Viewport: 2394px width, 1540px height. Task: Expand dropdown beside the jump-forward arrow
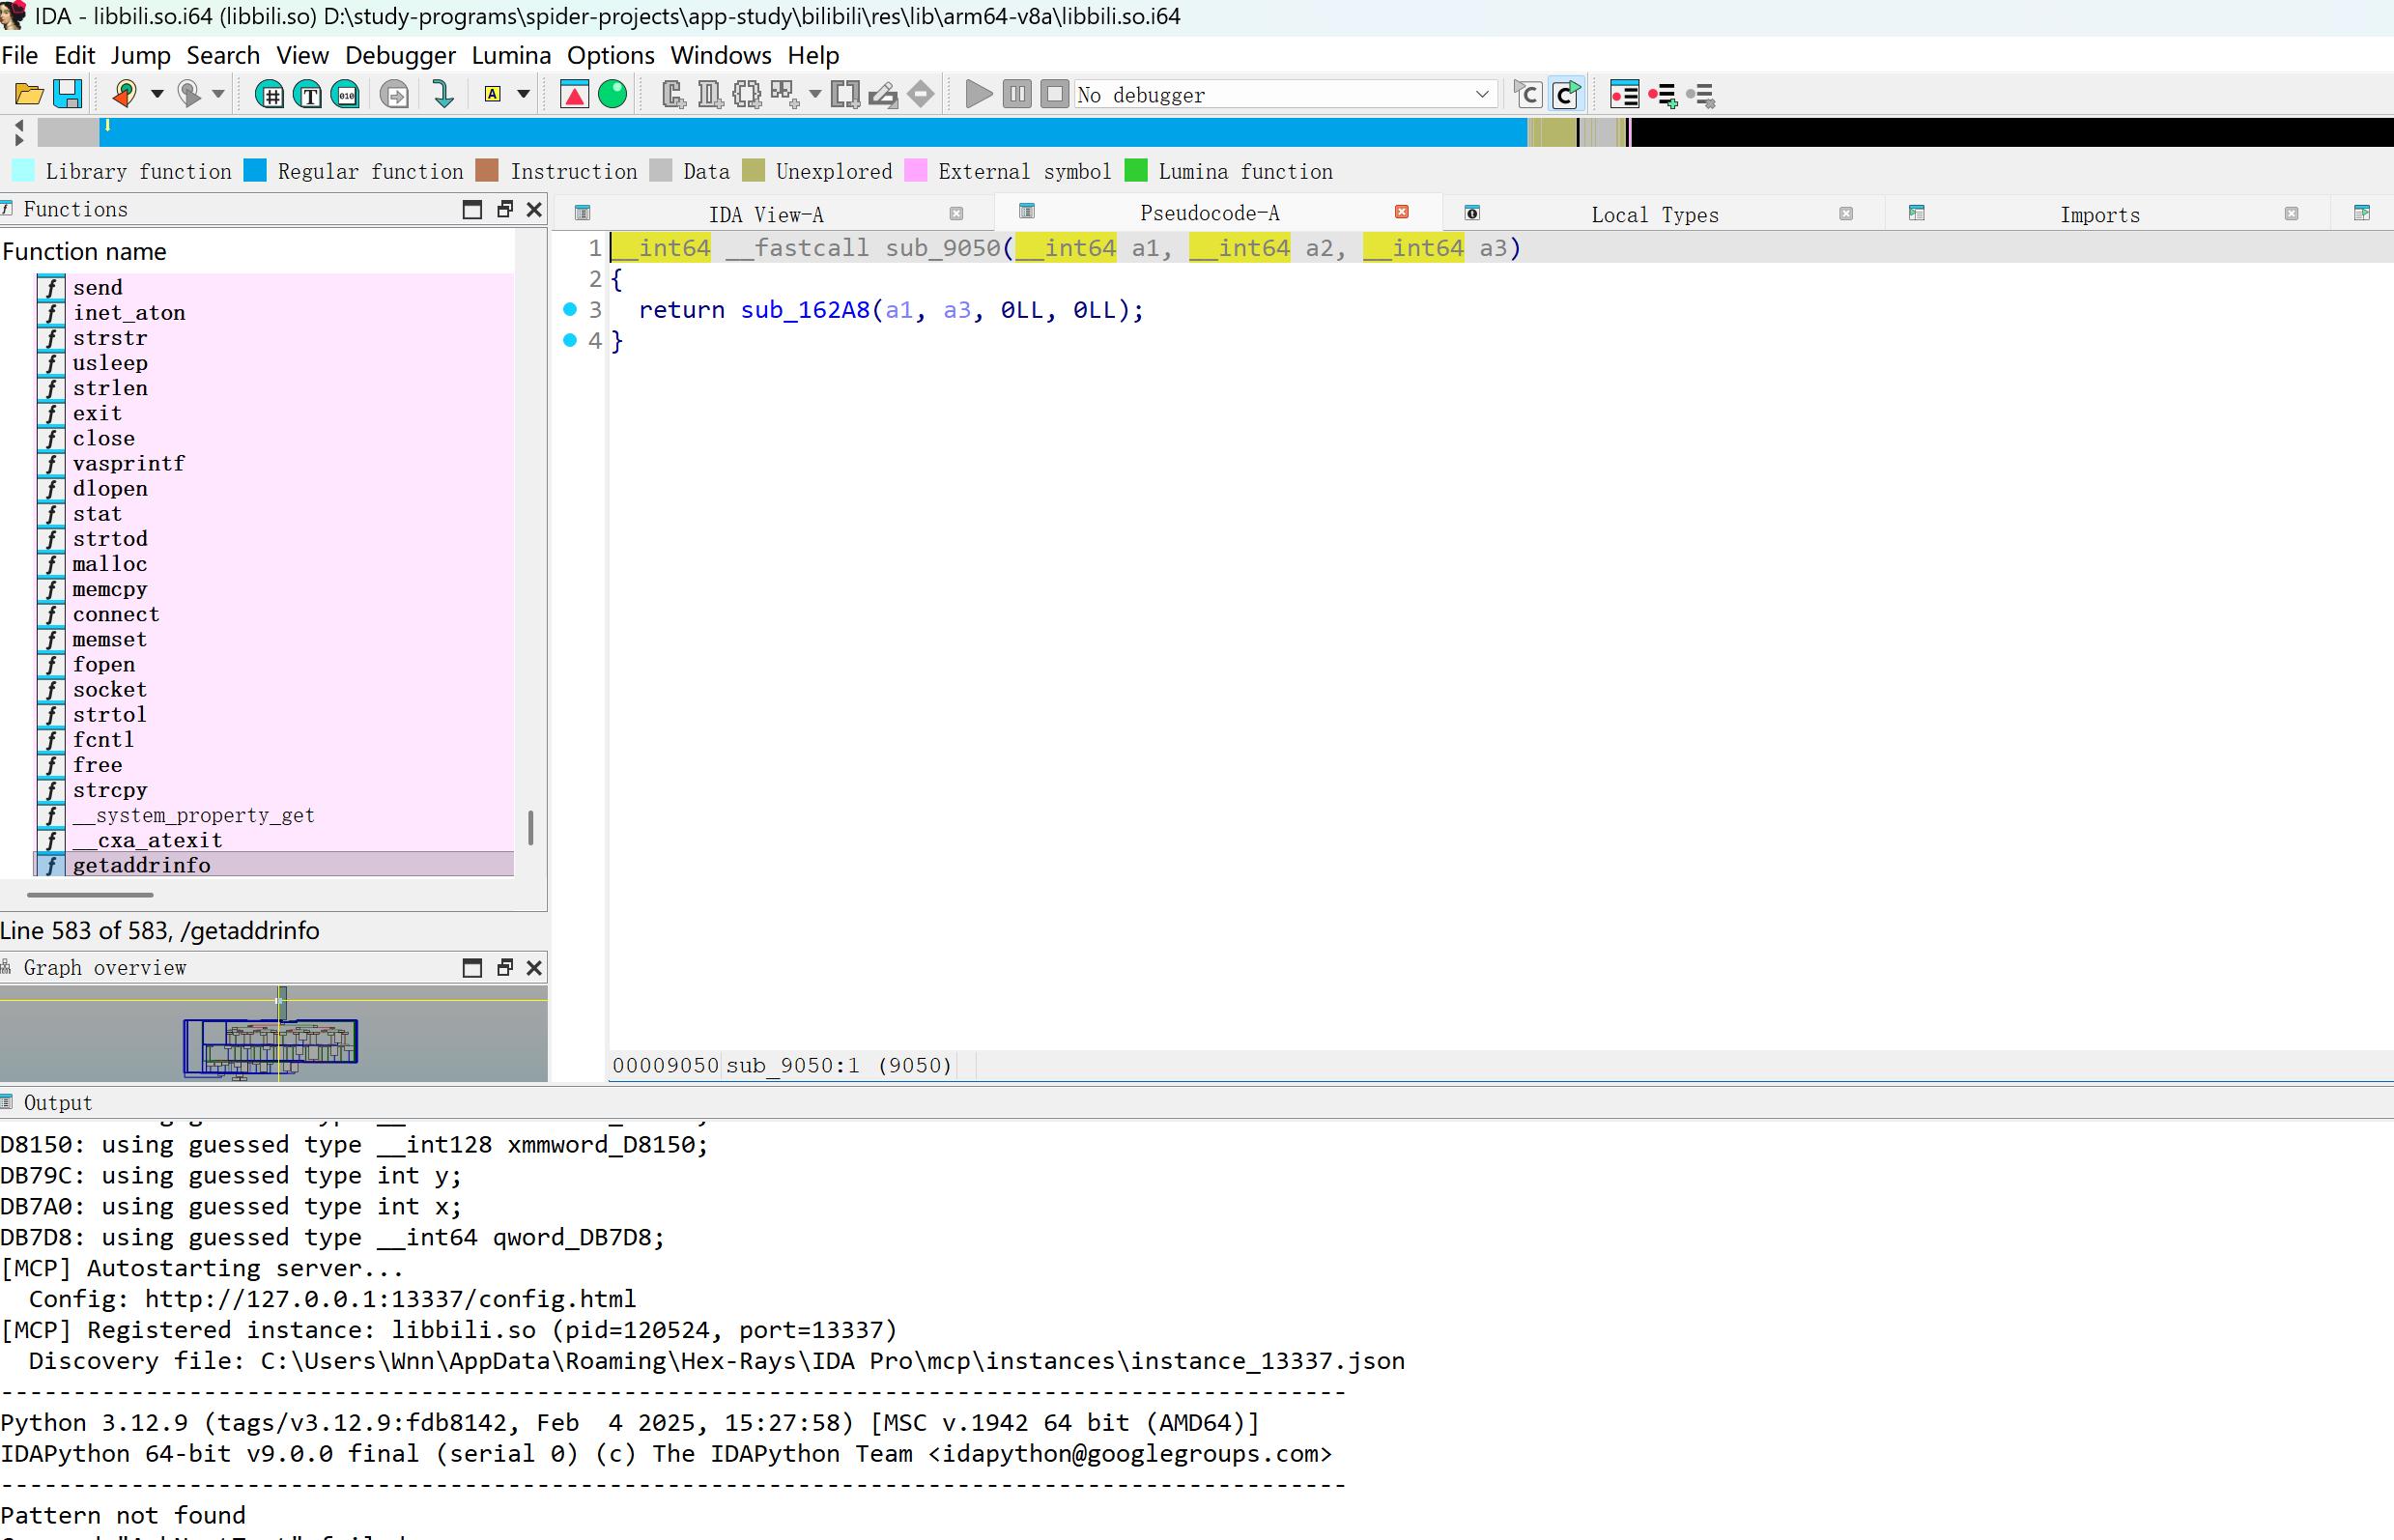[x=218, y=94]
